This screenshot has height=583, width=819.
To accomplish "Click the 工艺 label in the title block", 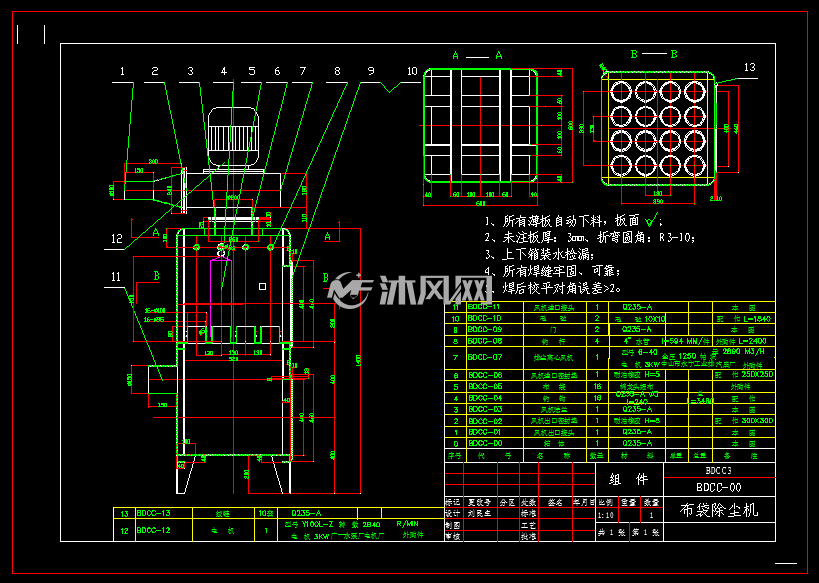I will click(x=528, y=524).
